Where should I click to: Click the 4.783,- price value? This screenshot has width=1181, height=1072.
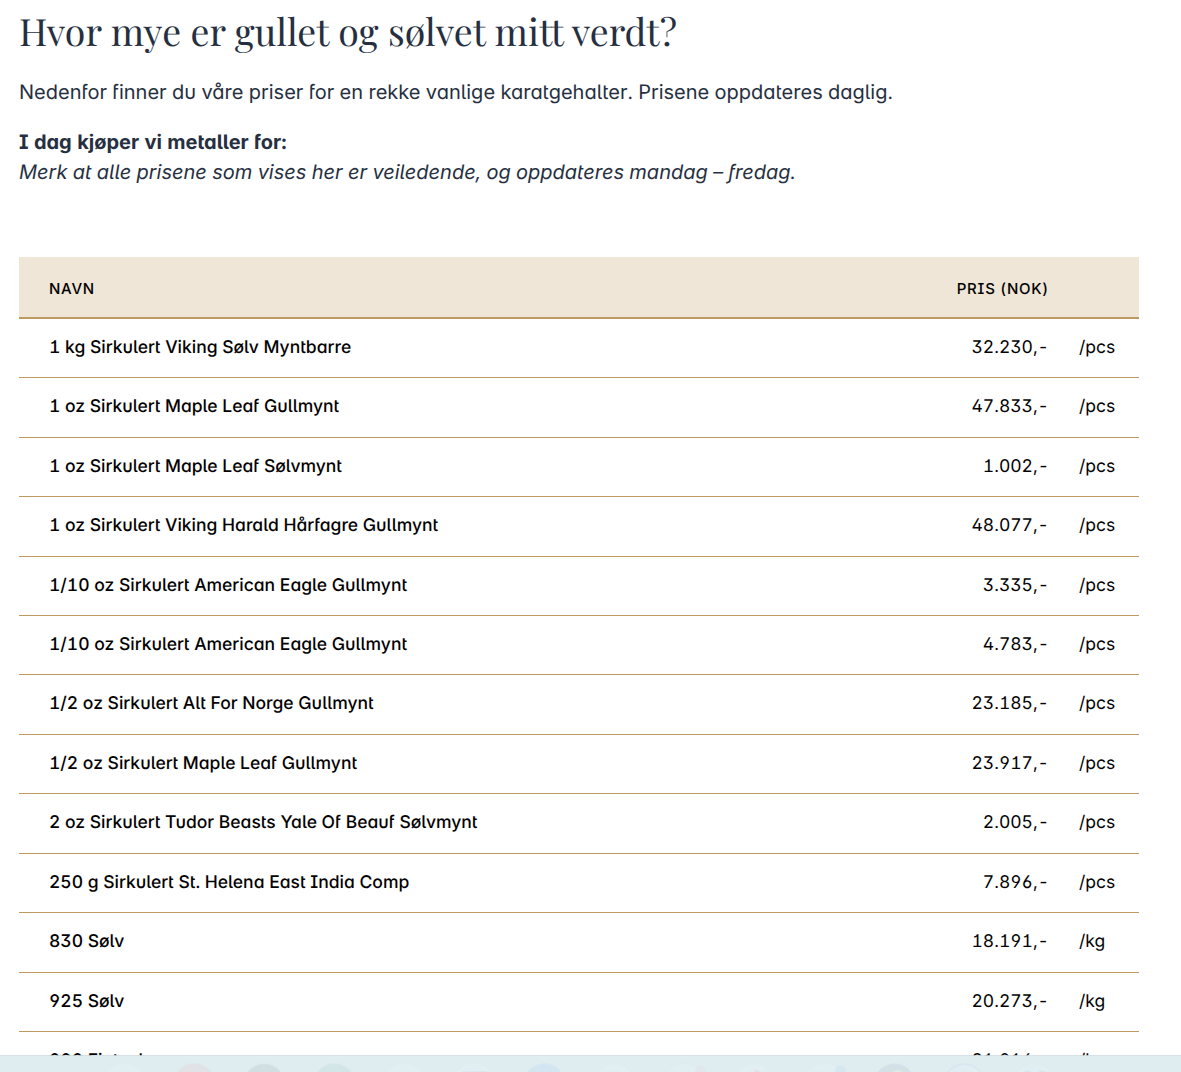coord(1014,644)
